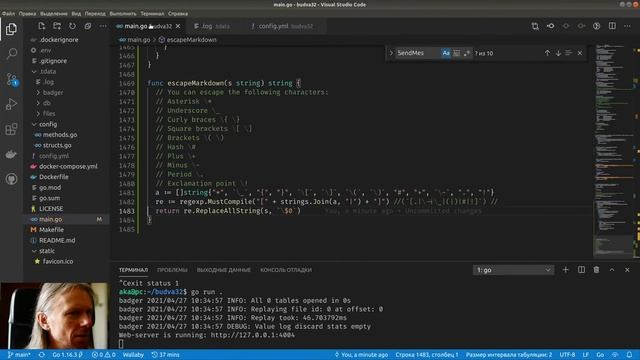
Task: Toggle regular expression in find
Action: click(467, 53)
